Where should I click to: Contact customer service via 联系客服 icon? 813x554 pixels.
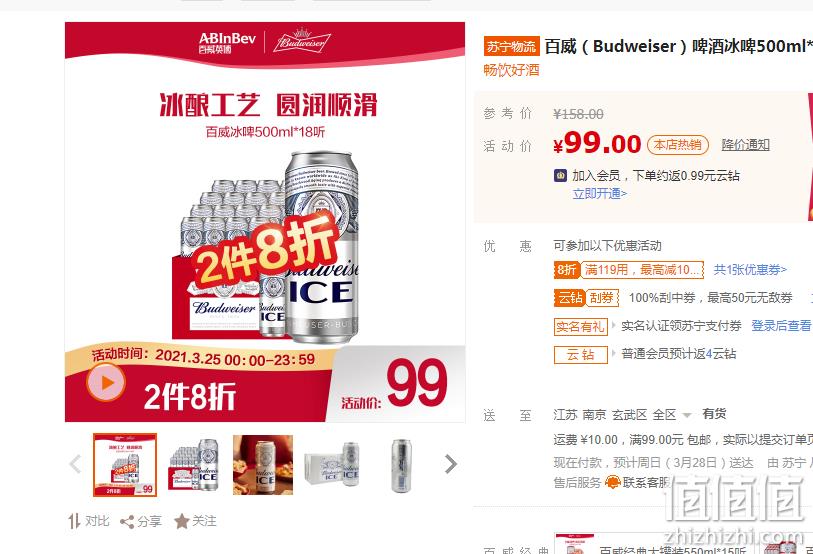pyautogui.click(x=613, y=482)
